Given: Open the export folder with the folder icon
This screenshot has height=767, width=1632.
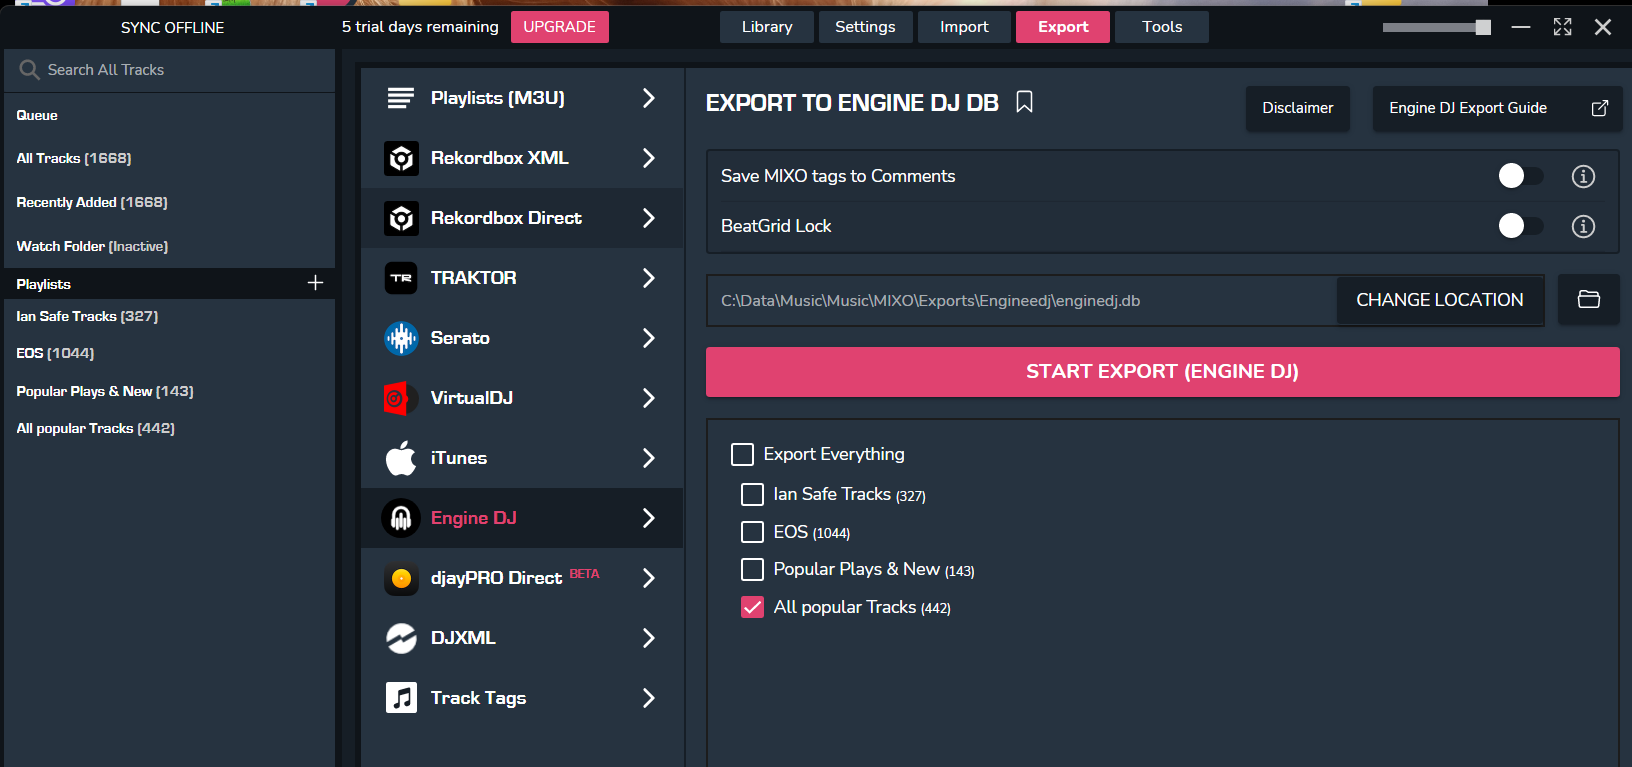Looking at the screenshot, I should point(1589,300).
